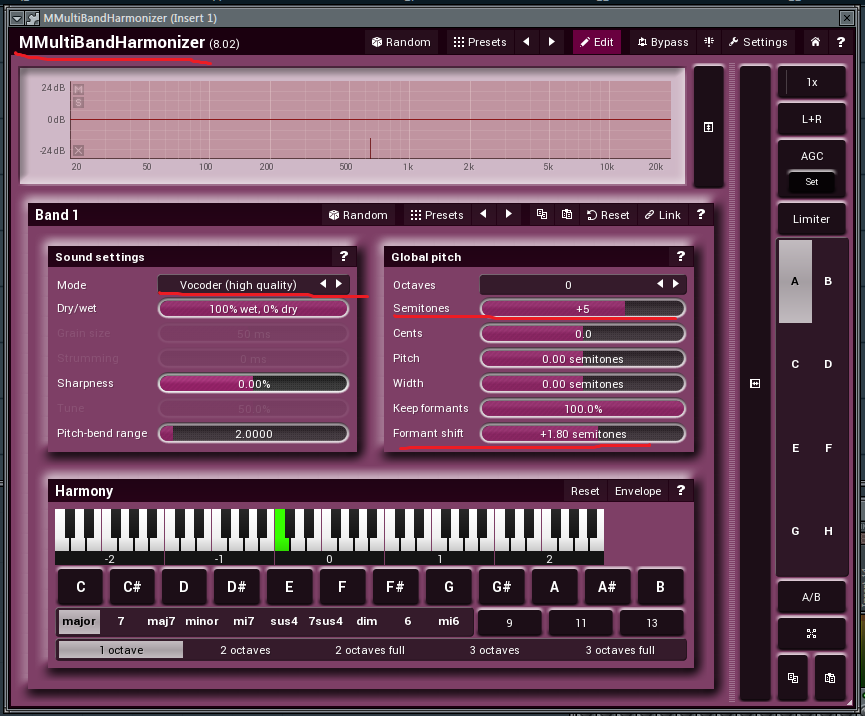Open the Mode Vocoder dropdown

pyautogui.click(x=238, y=285)
